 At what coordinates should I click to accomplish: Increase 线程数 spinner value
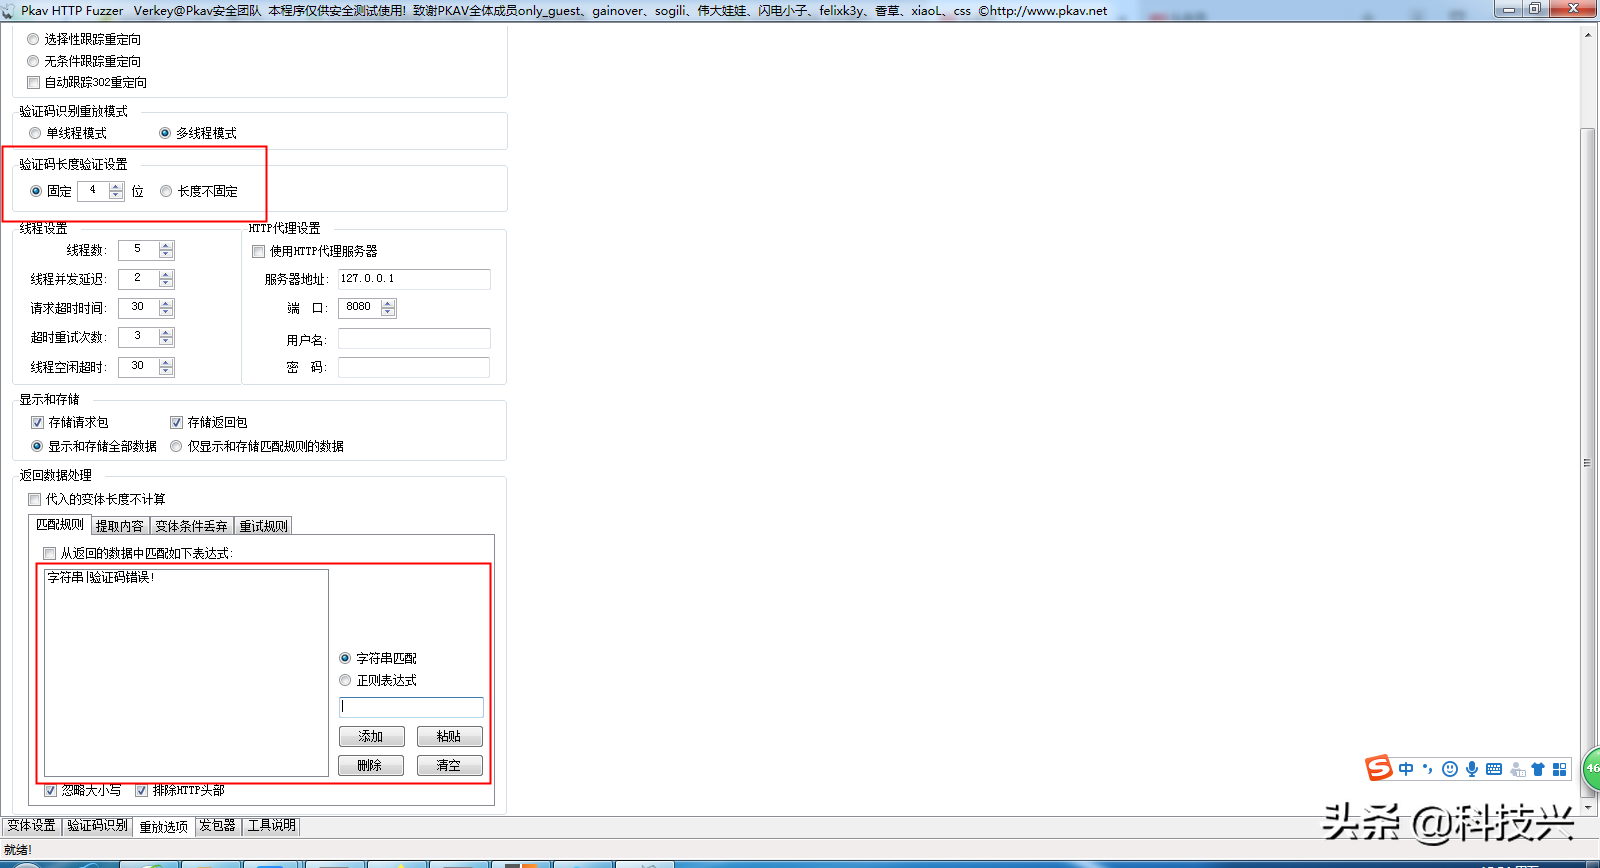coord(166,245)
